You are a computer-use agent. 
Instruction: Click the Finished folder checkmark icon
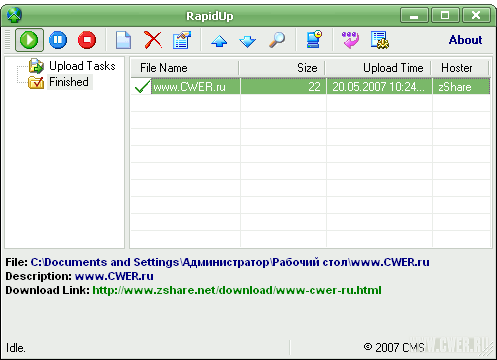click(36, 82)
